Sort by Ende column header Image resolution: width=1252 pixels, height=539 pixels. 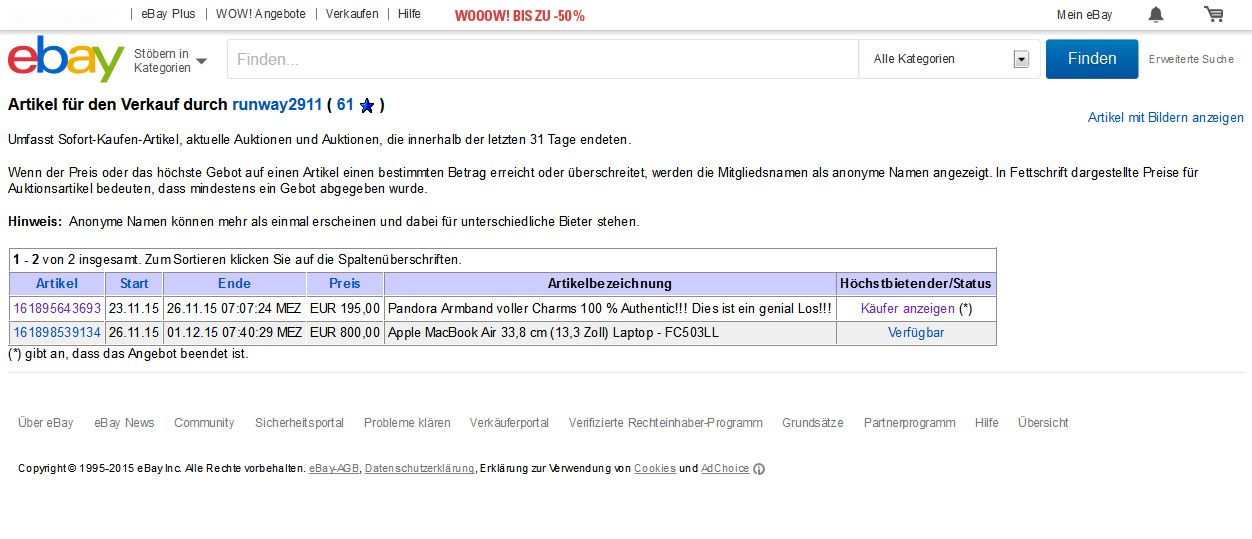coord(235,283)
